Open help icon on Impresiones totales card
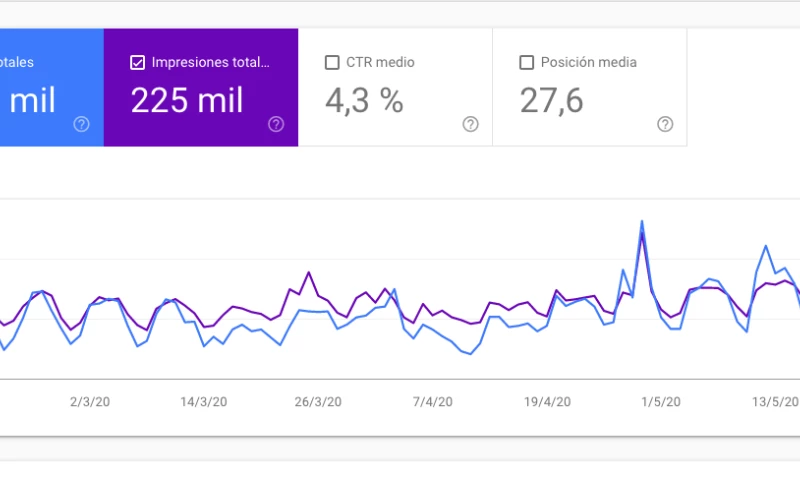800x480 pixels. click(276, 124)
